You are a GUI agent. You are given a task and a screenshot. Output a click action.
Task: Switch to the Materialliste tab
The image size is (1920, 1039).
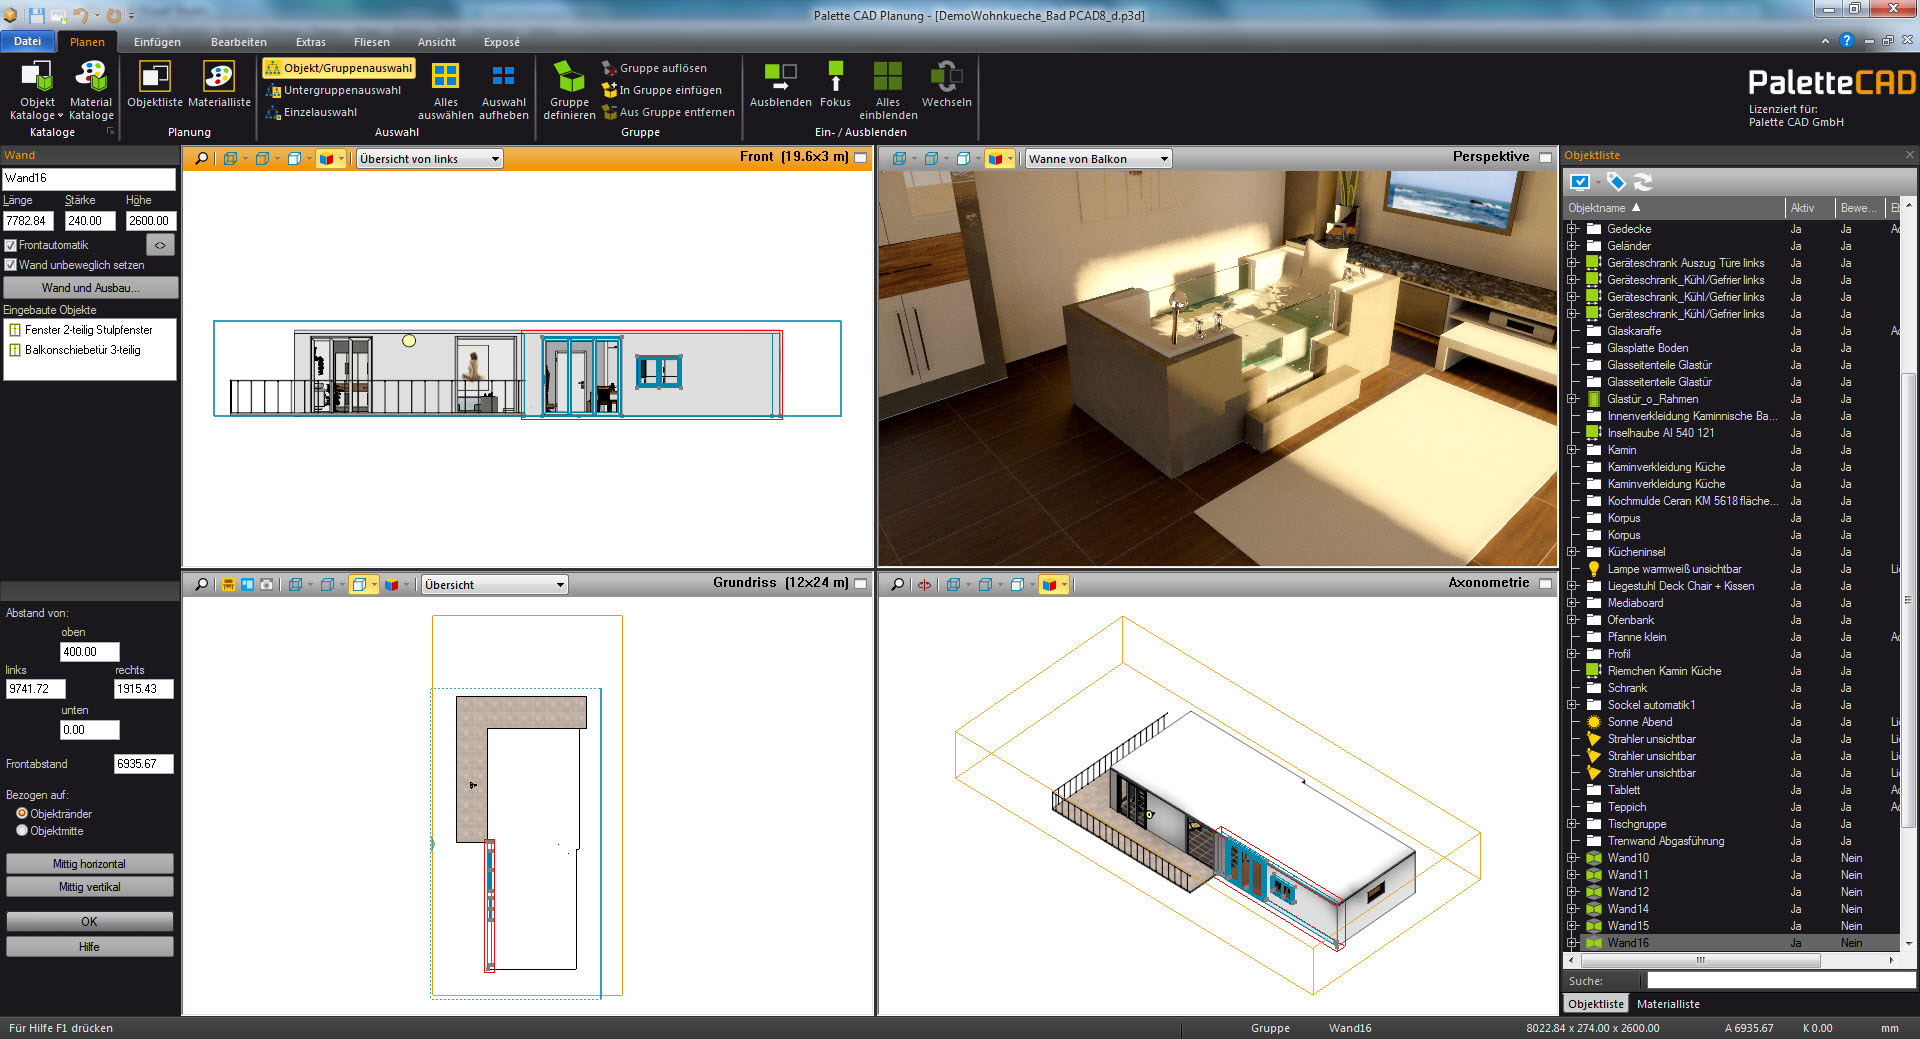tap(1667, 1004)
